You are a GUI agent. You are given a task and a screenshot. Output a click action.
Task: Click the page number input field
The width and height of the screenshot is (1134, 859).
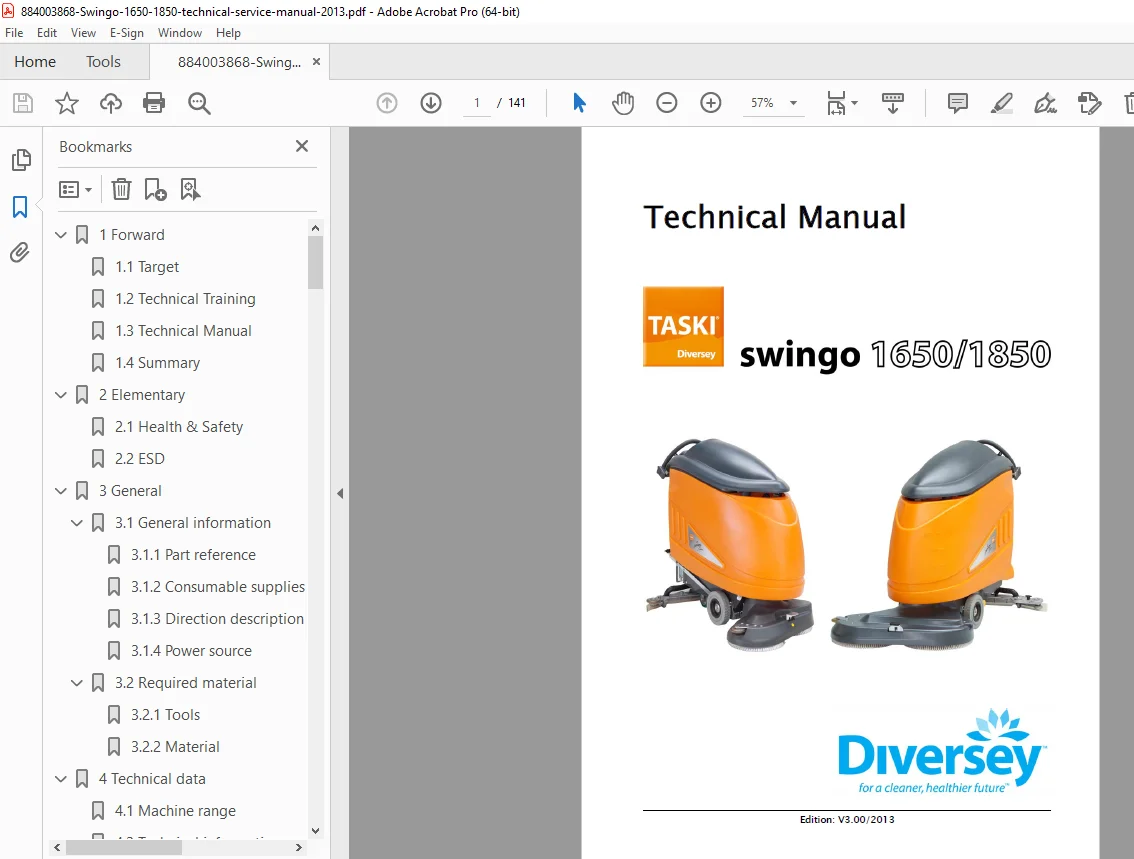[477, 103]
